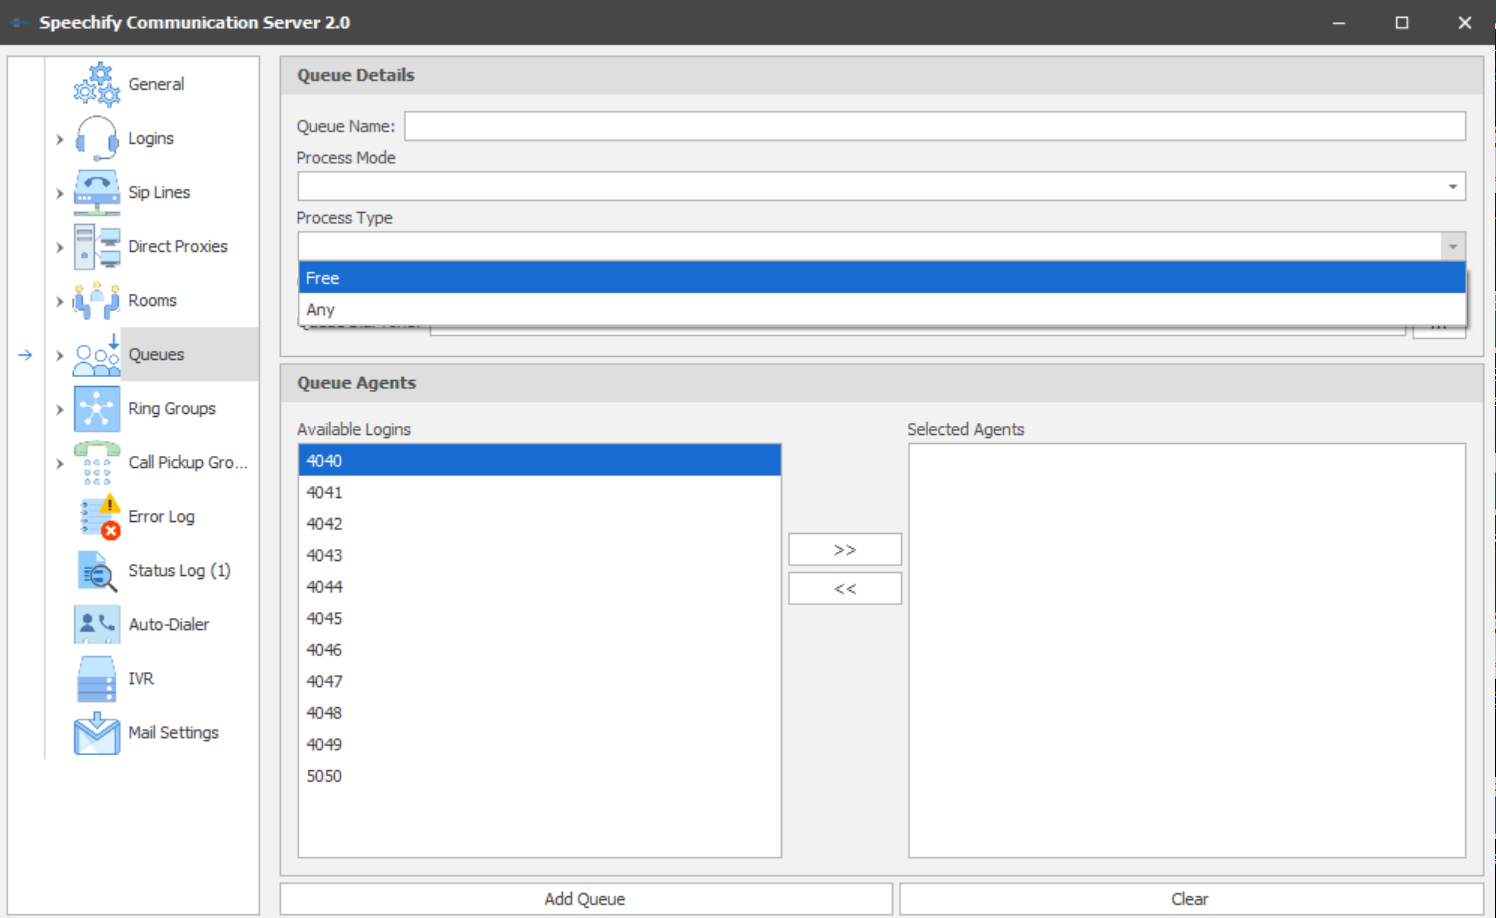Image resolution: width=1496 pixels, height=918 pixels.
Task: Click inside the Selected Agents list box
Action: tap(1187, 650)
